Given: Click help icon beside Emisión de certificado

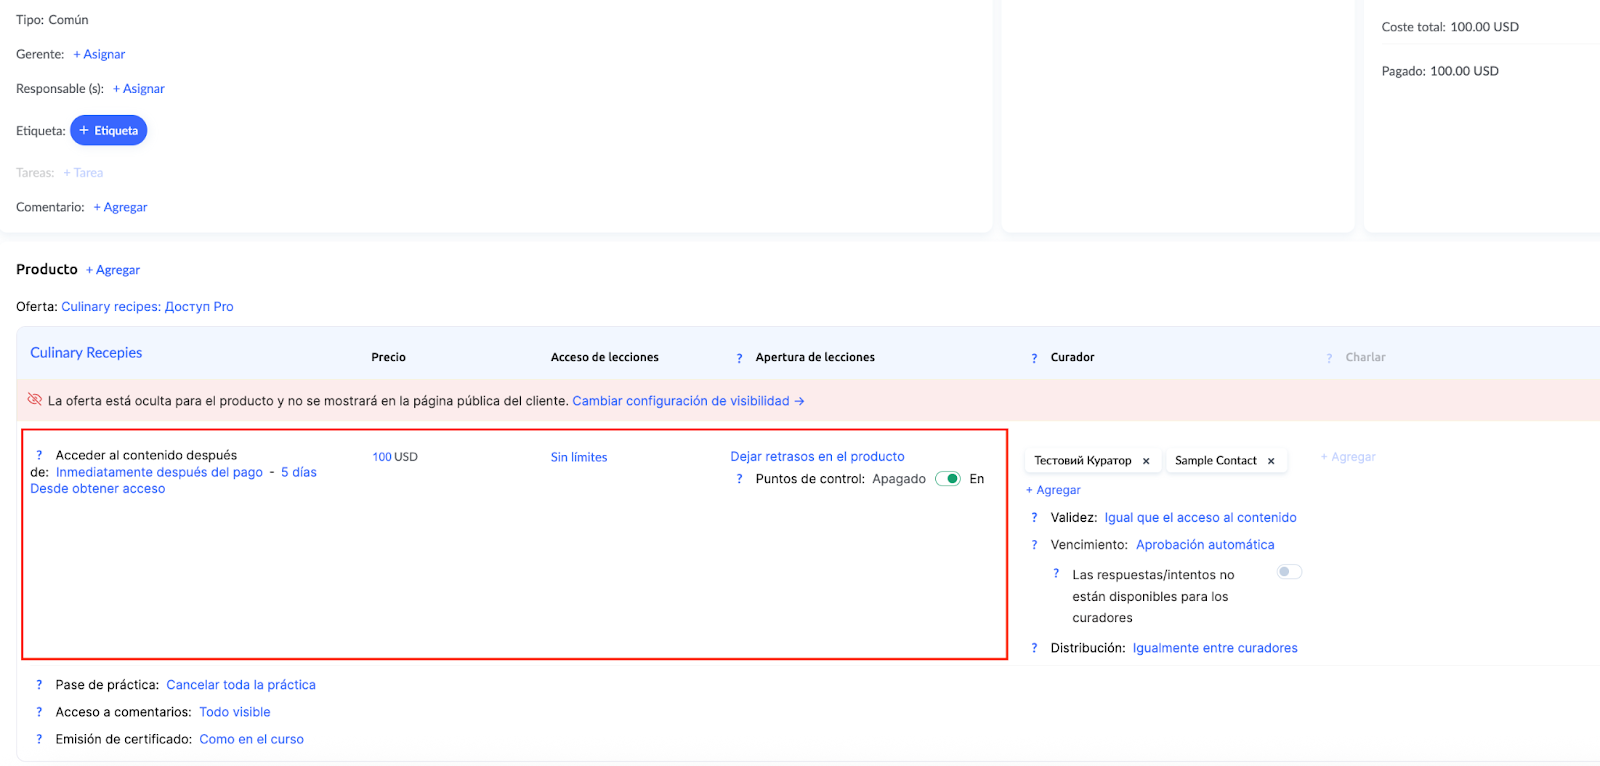Looking at the screenshot, I should tap(39, 740).
